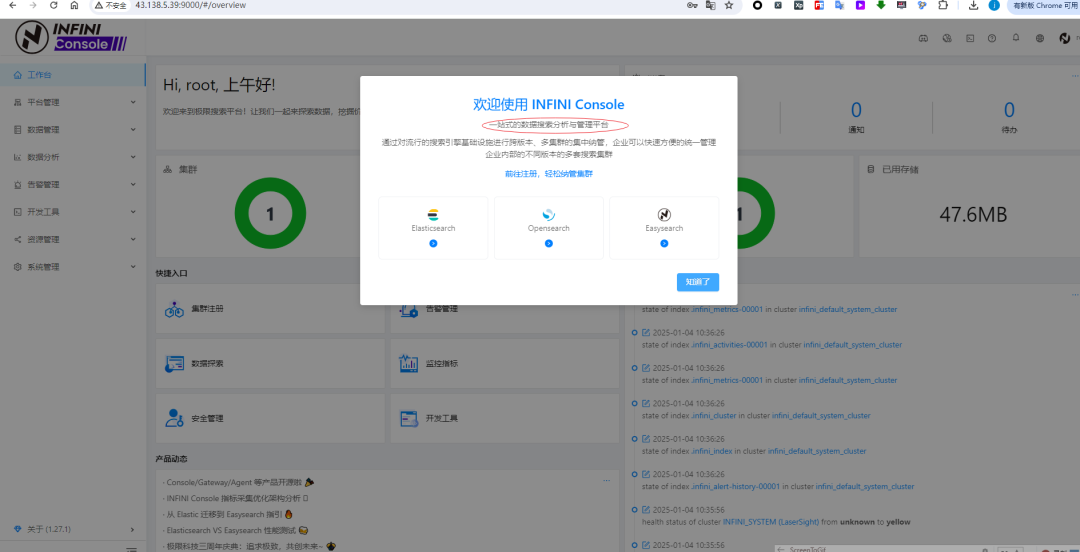Select the 47.6MB storage value
This screenshot has height=552, width=1080.
973,215
